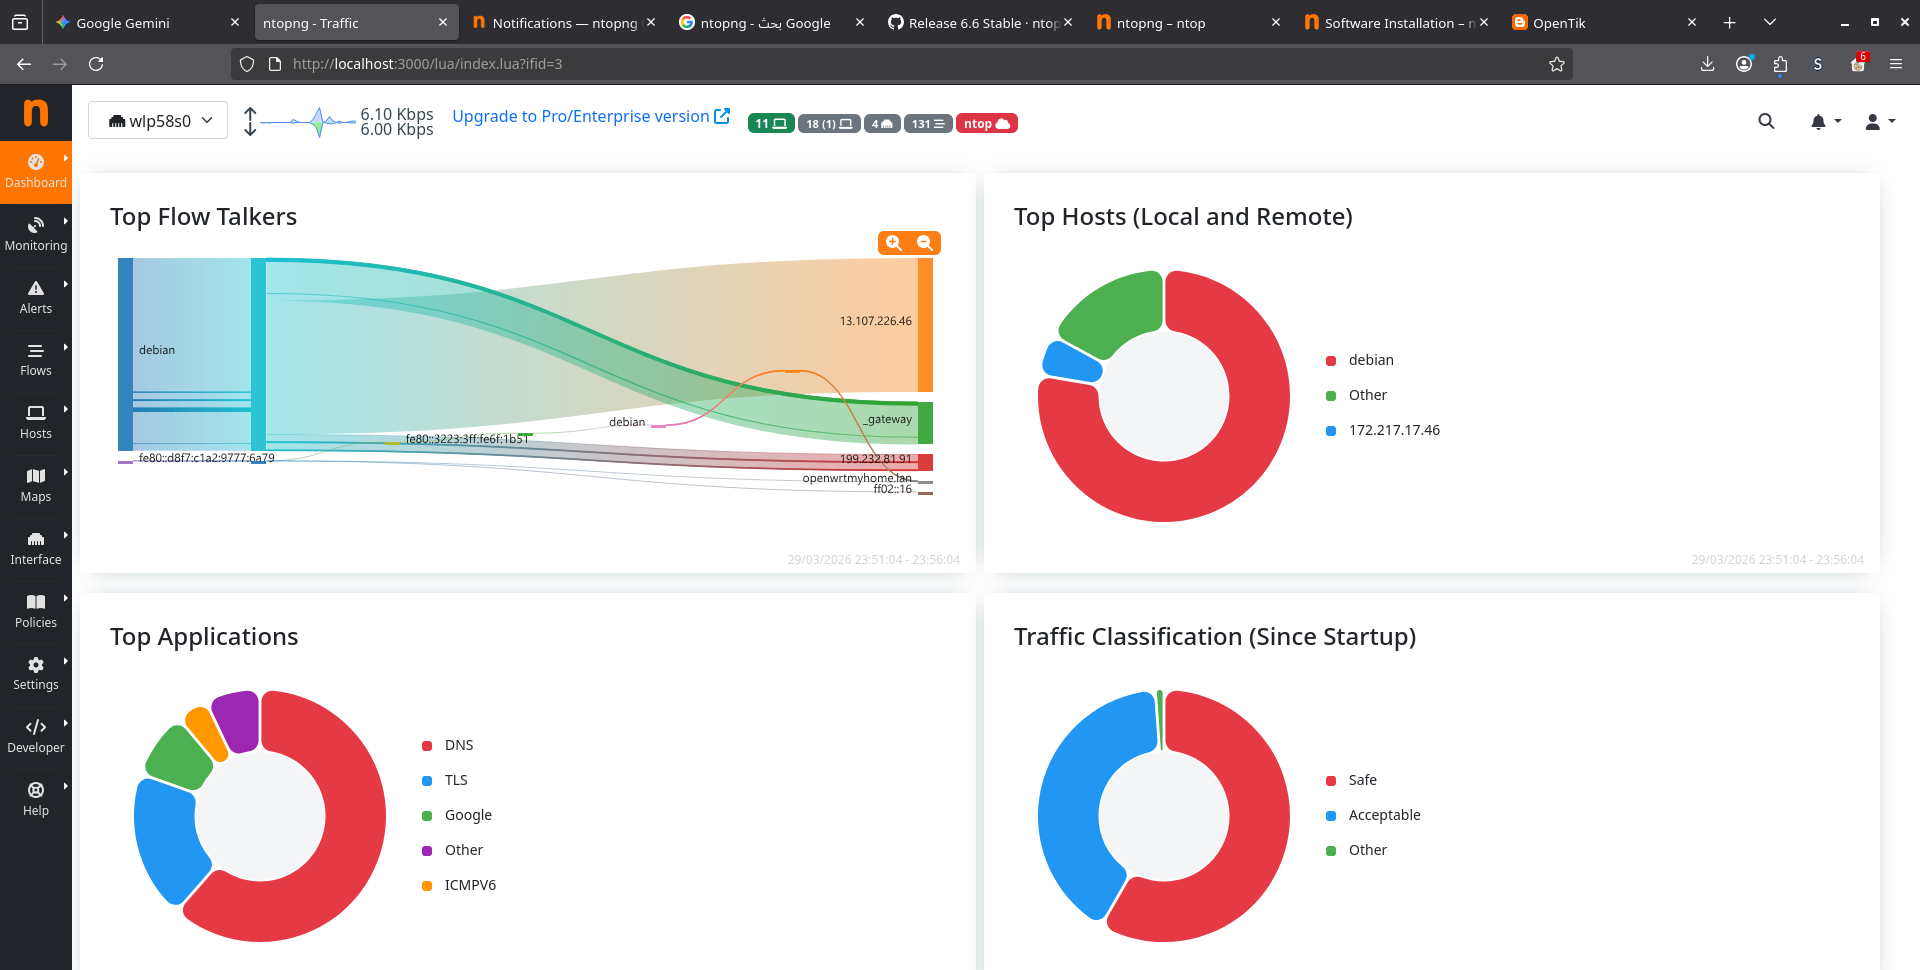Open the user account dropdown
This screenshot has height=970, width=1920.
1879,122
